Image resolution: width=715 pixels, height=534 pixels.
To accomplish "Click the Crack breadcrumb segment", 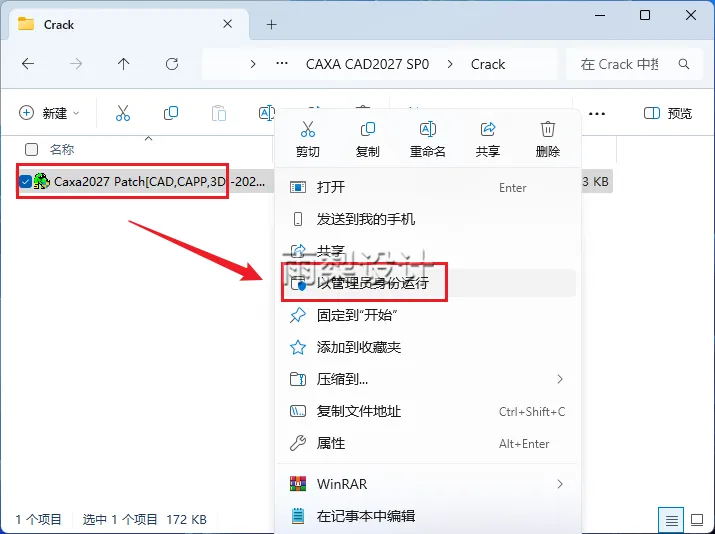I will click(488, 64).
